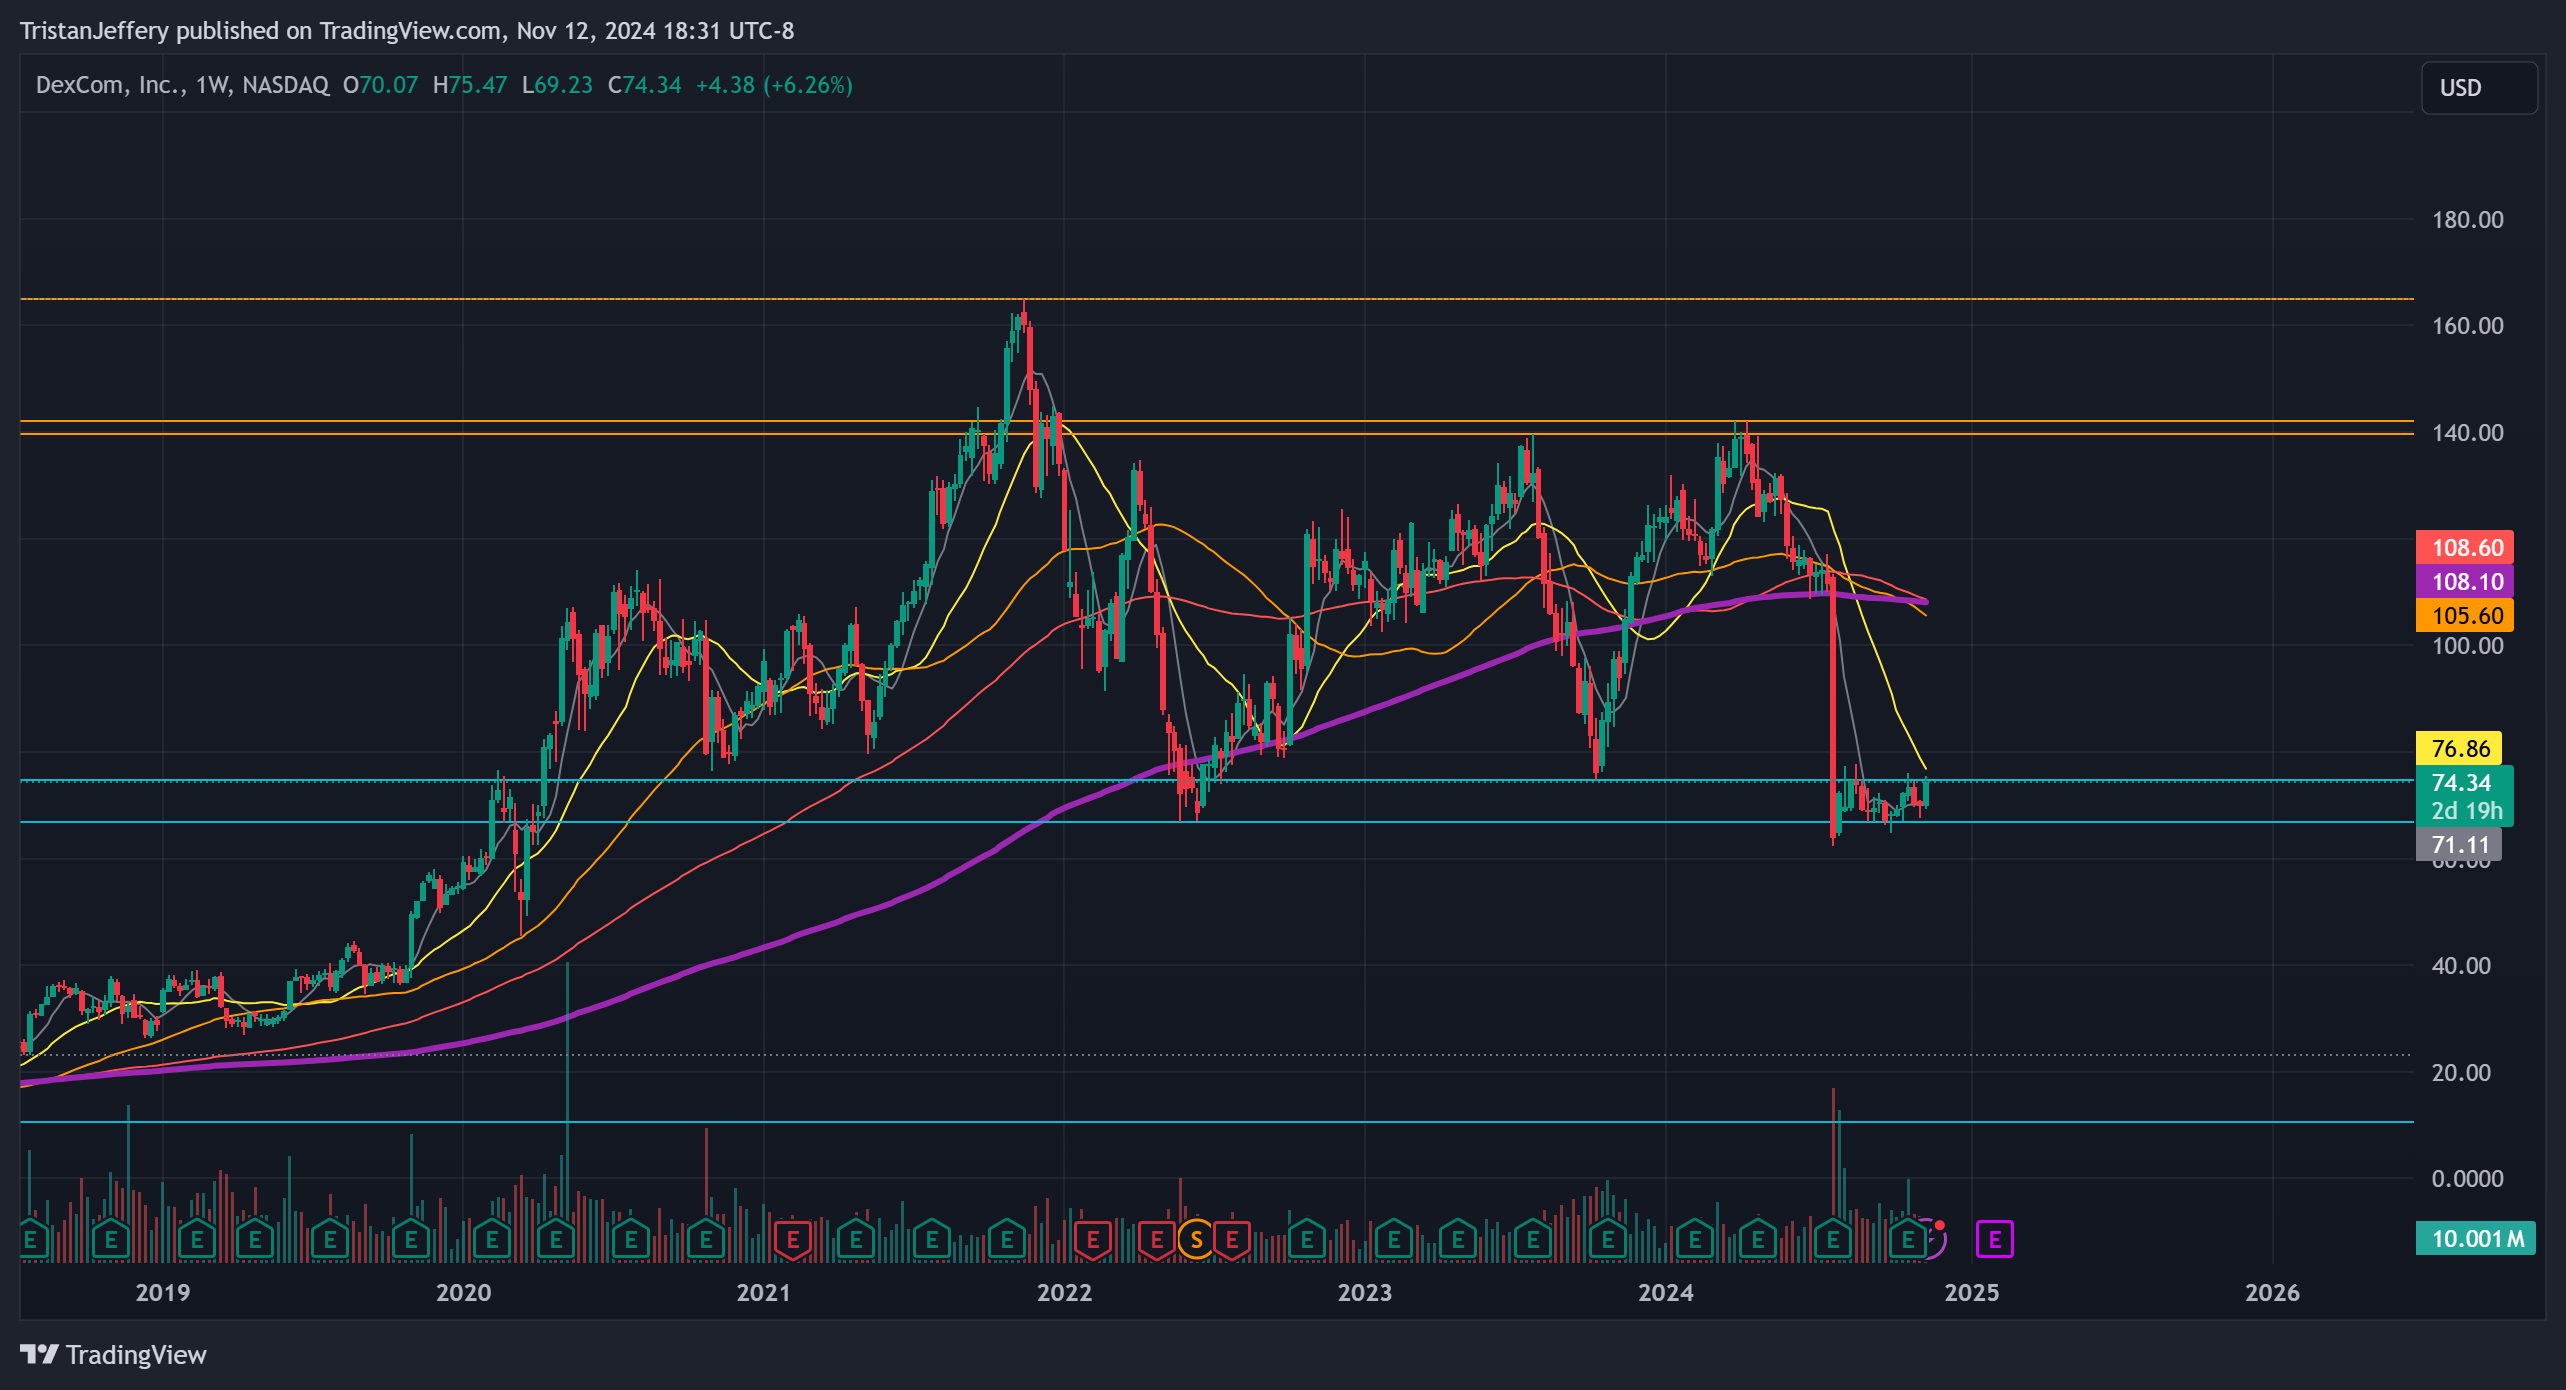The width and height of the screenshot is (2566, 1390).
Task: Click the orange S stock split marker
Action: click(x=1196, y=1240)
